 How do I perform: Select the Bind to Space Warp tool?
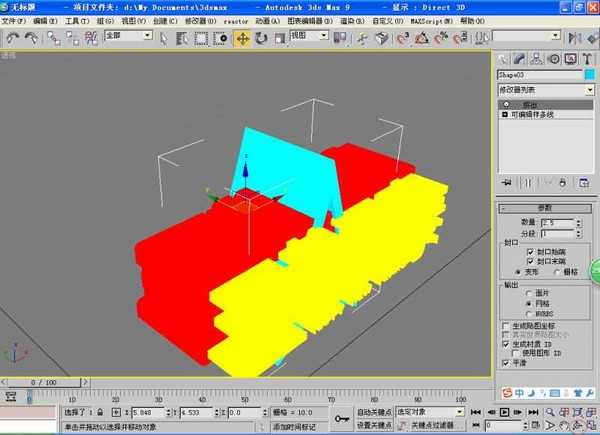point(91,38)
